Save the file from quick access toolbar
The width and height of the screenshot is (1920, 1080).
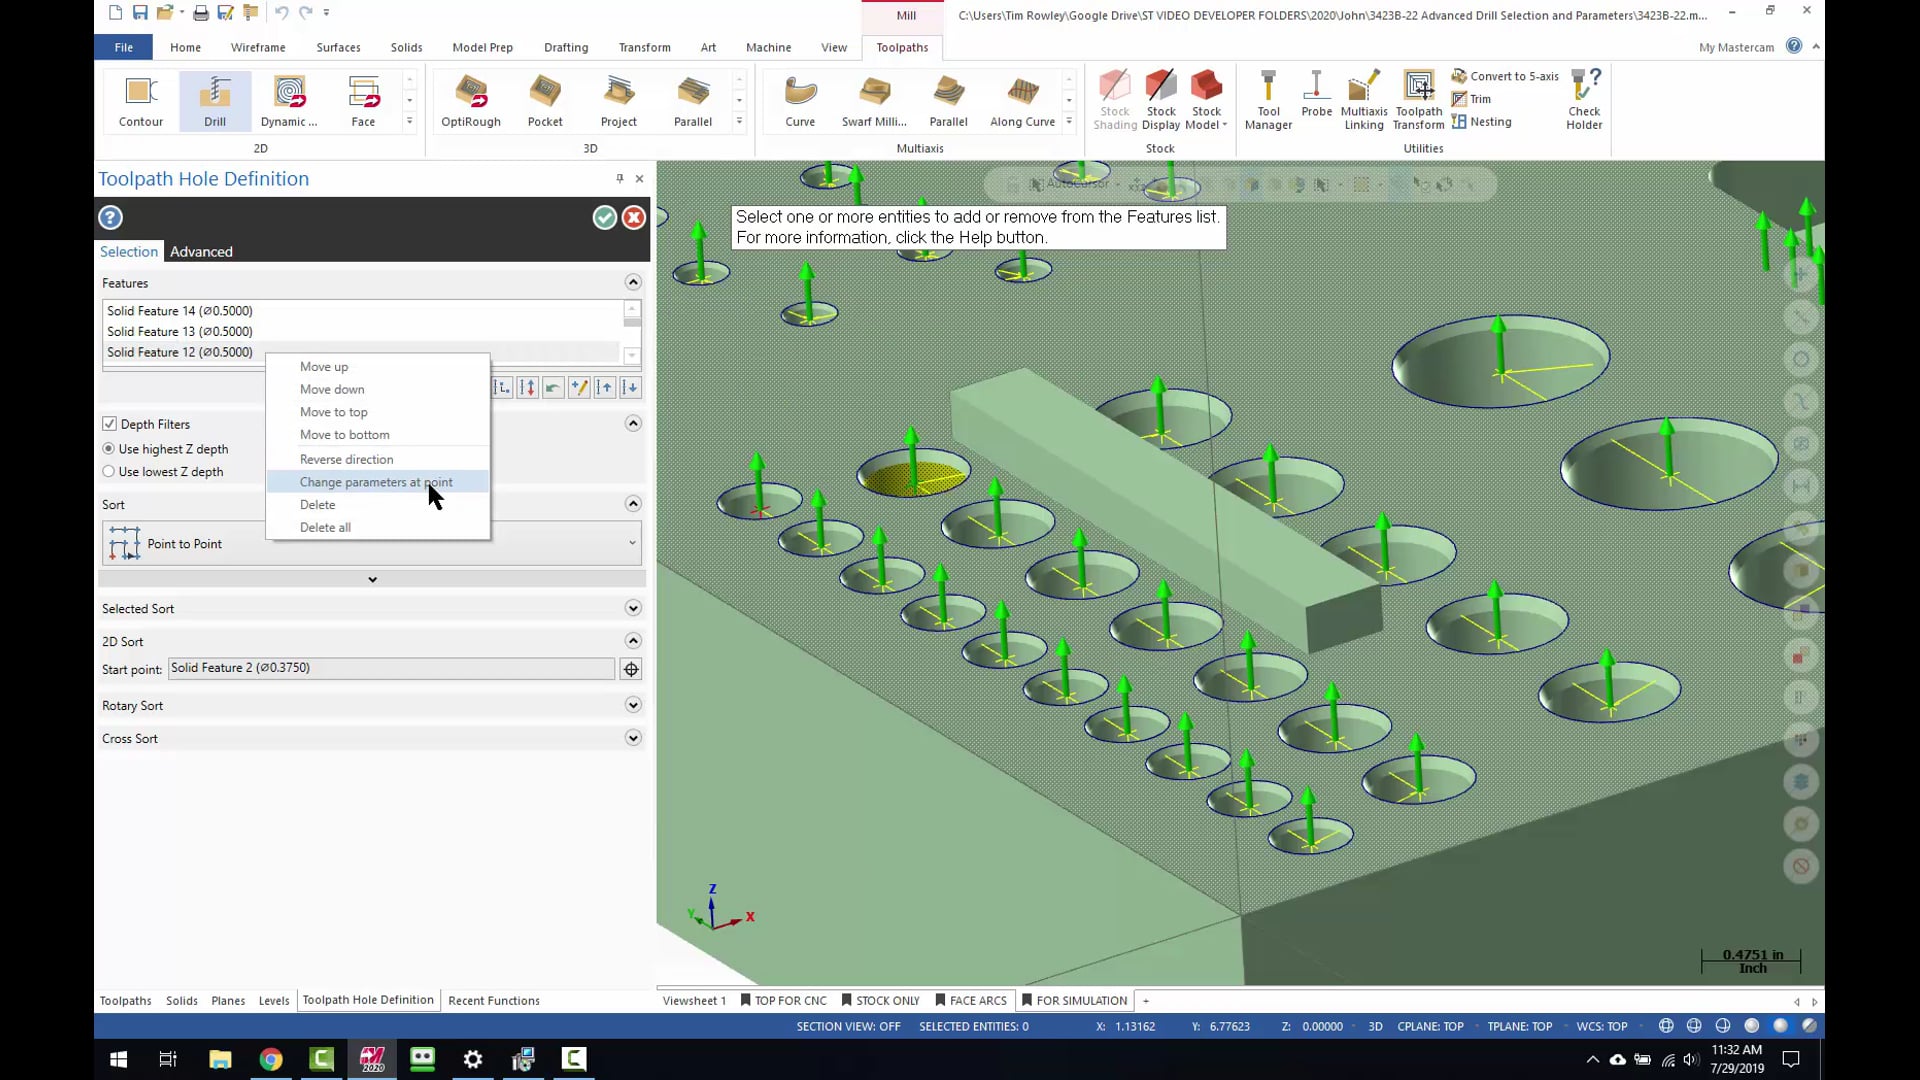coord(140,13)
